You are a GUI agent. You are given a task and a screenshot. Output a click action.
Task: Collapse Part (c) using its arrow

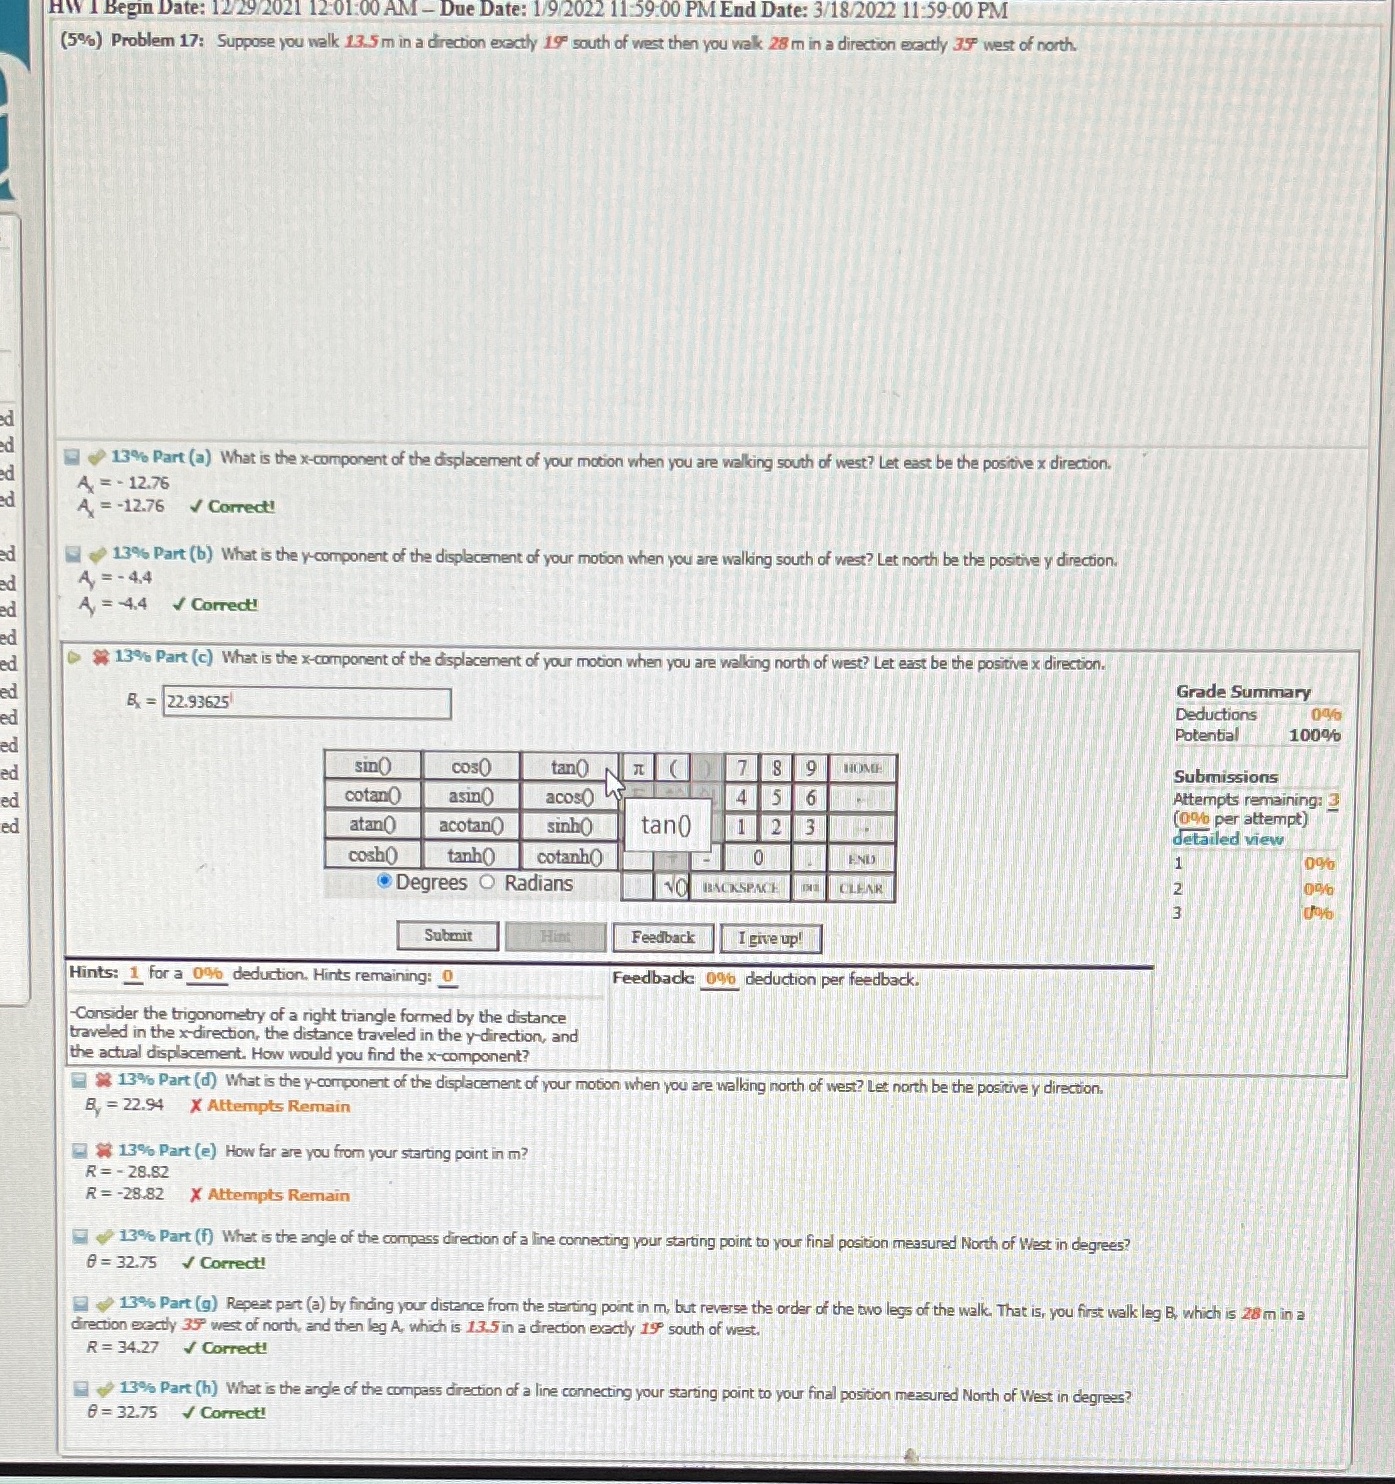click(x=74, y=657)
